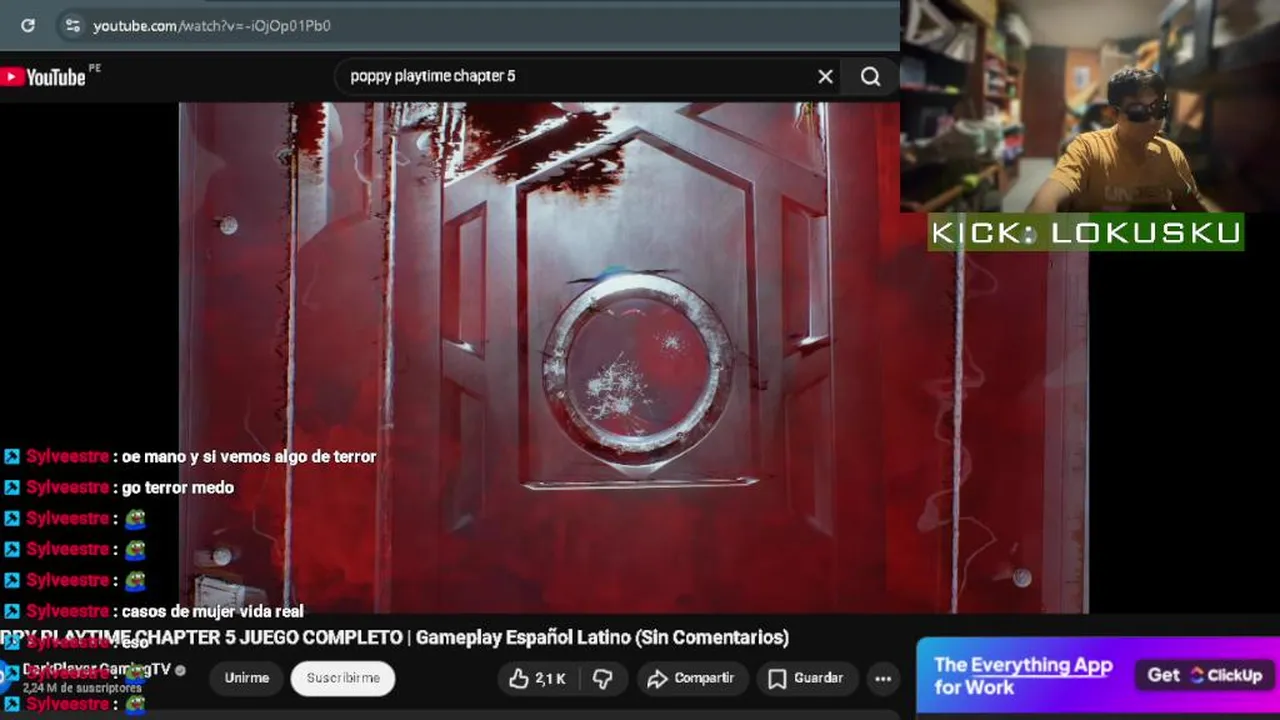1280x720 pixels.
Task: Go to YouTube home via logo
Action: [43, 77]
